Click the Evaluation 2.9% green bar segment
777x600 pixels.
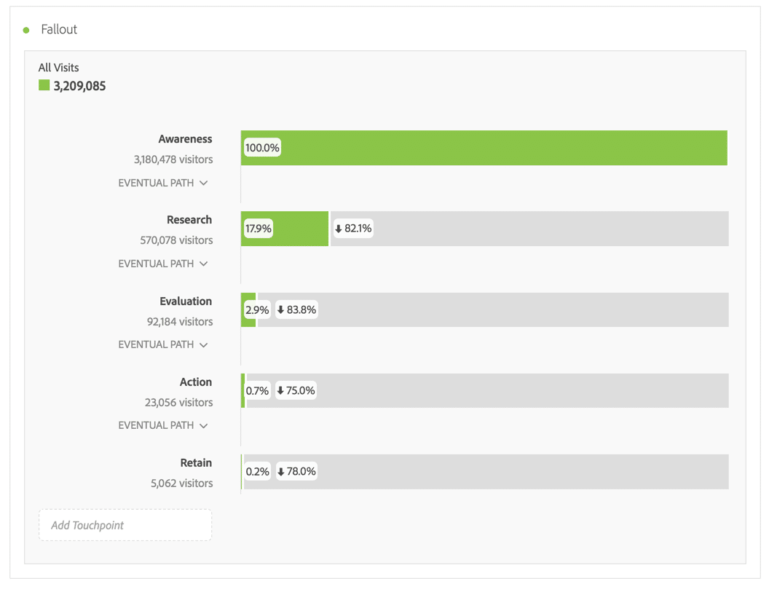(248, 310)
